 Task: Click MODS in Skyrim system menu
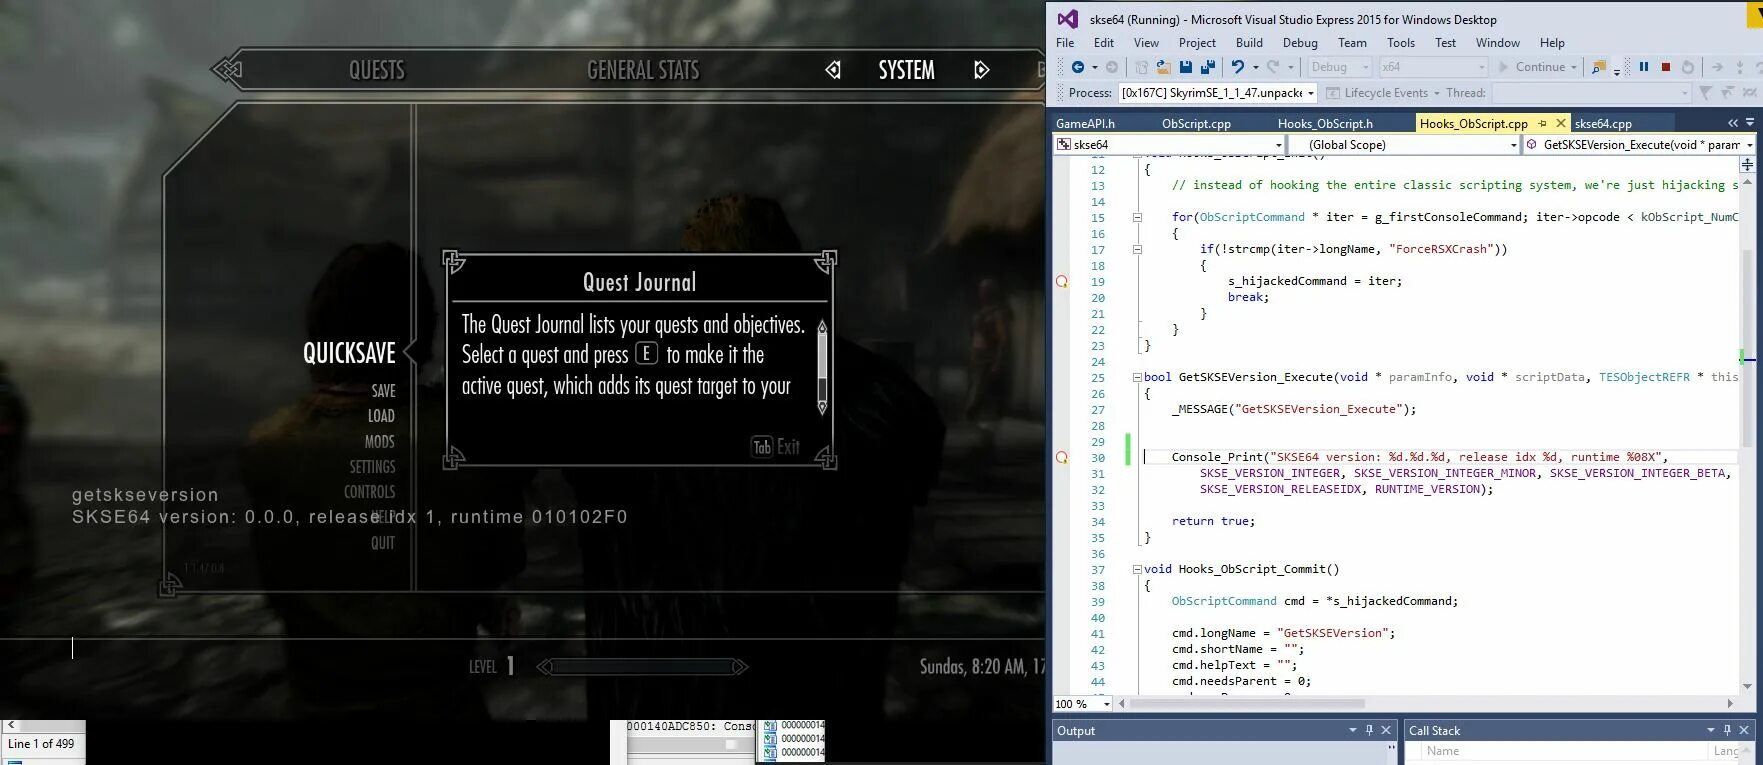tap(380, 441)
